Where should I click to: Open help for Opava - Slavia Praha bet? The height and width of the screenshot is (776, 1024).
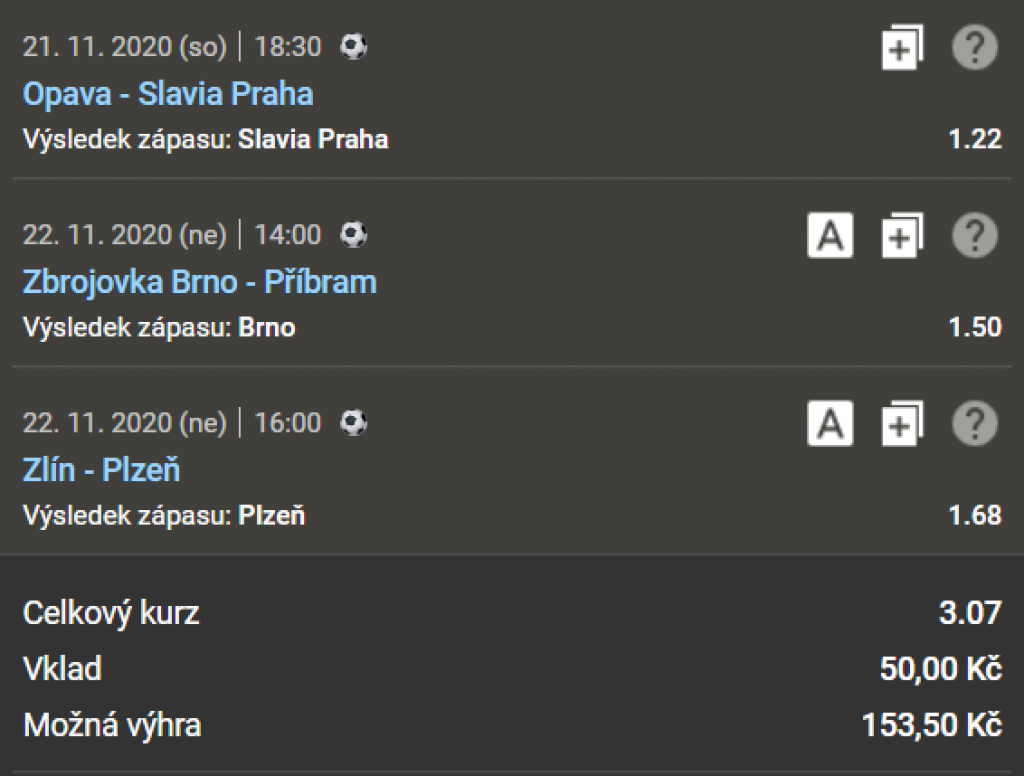tap(974, 47)
